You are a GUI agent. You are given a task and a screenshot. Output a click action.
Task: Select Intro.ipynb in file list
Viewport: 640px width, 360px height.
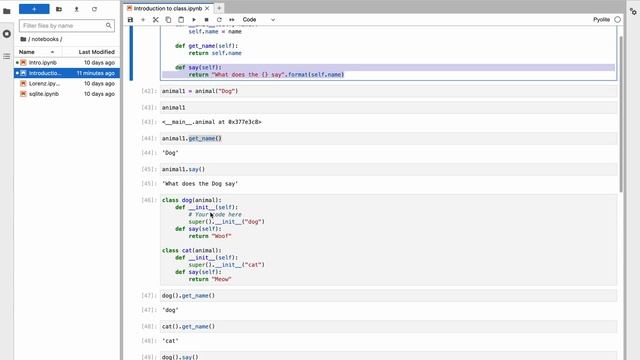pos(67,62)
